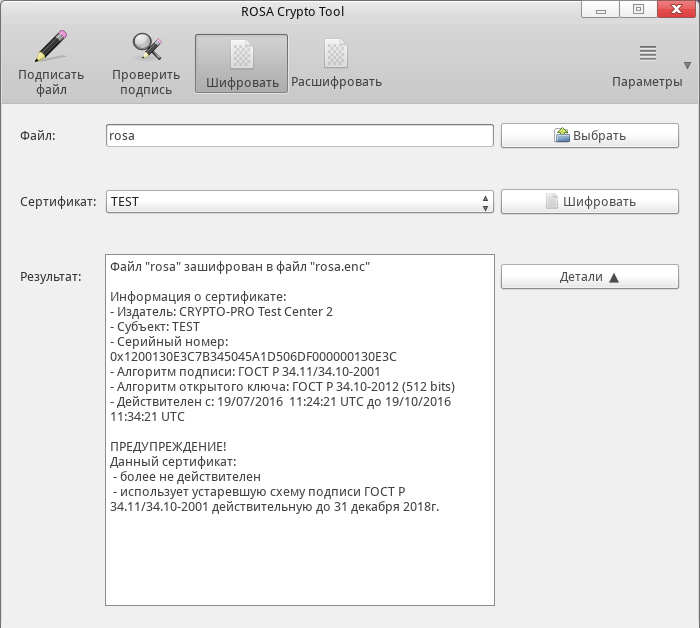Click the 'более не действителен' line
This screenshot has height=628, width=700.
(x=187, y=477)
